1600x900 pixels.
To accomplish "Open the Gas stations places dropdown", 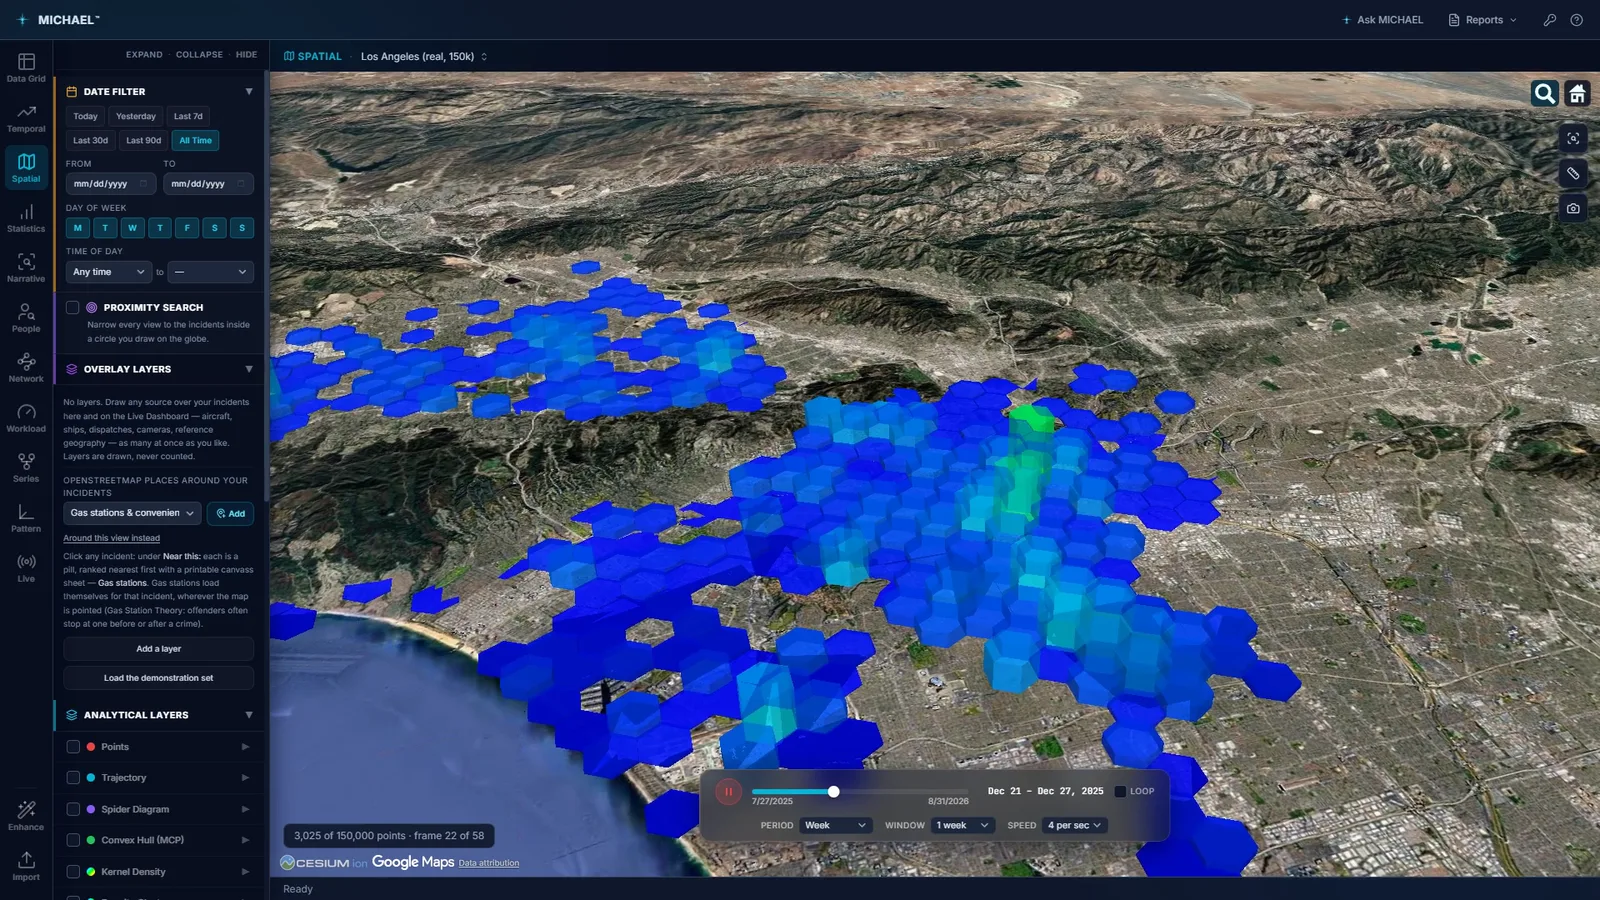I will (x=132, y=513).
